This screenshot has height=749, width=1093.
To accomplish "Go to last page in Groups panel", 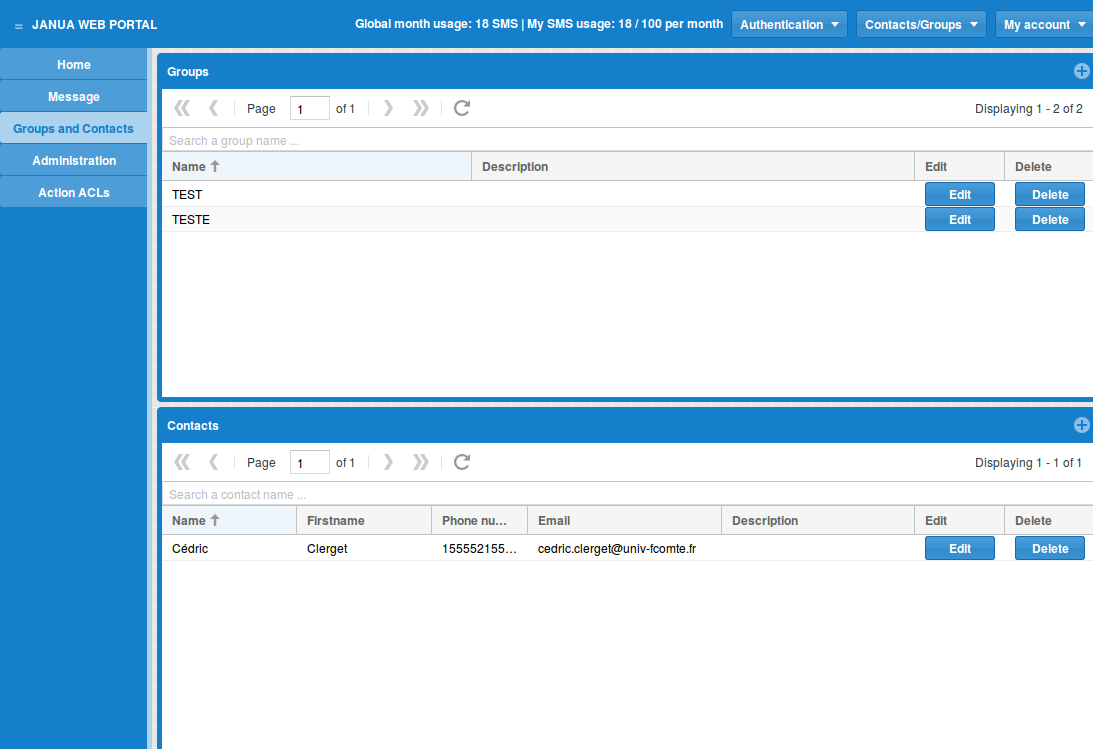I will pyautogui.click(x=420, y=108).
